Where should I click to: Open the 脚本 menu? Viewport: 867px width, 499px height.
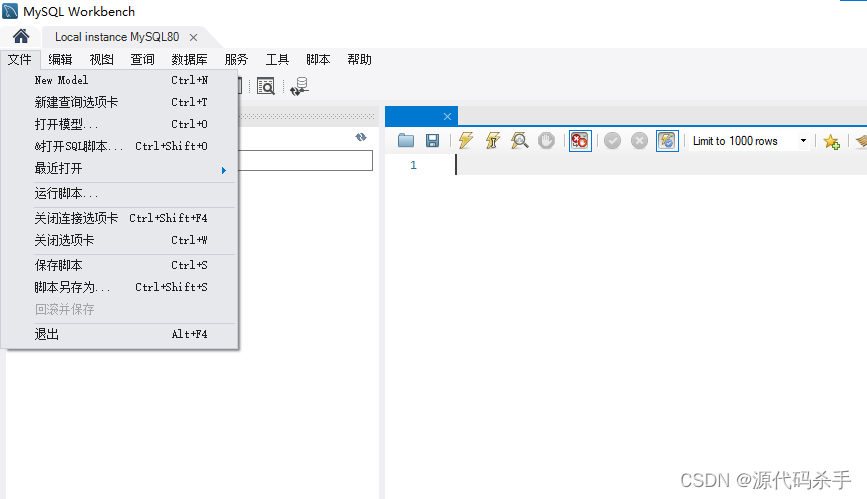click(318, 59)
